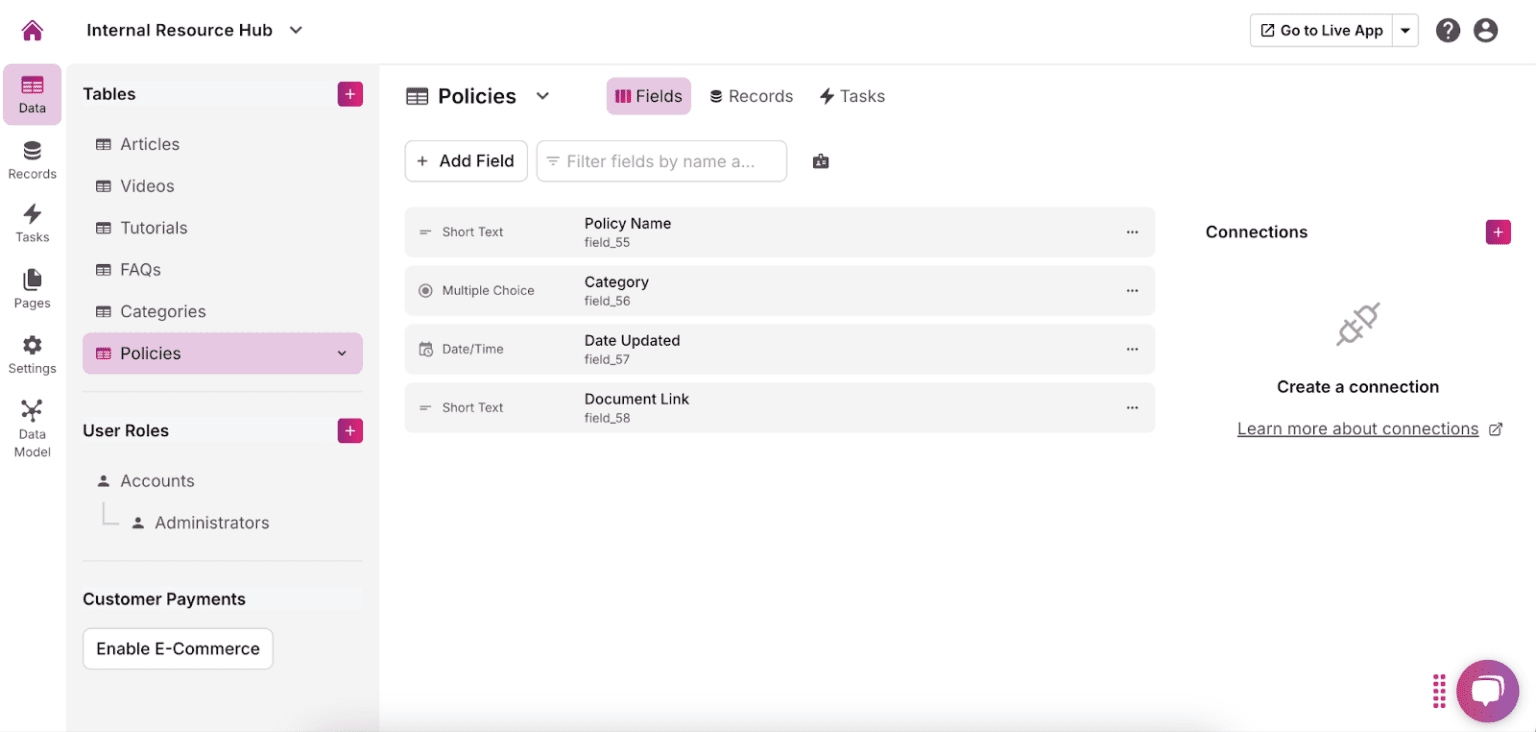Open the Data section in the sidebar
1536x732 pixels.
click(x=31, y=94)
